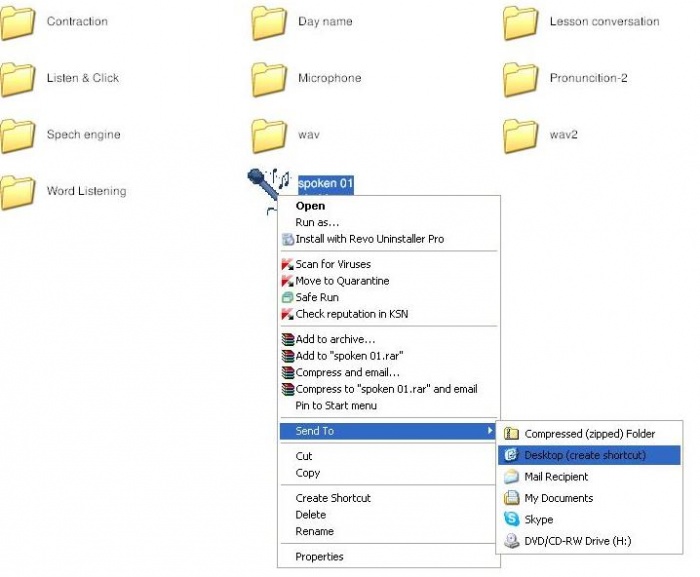Click the DVD/CD-RW drive icon
Screen dimensions: 700x577
coord(511,541)
